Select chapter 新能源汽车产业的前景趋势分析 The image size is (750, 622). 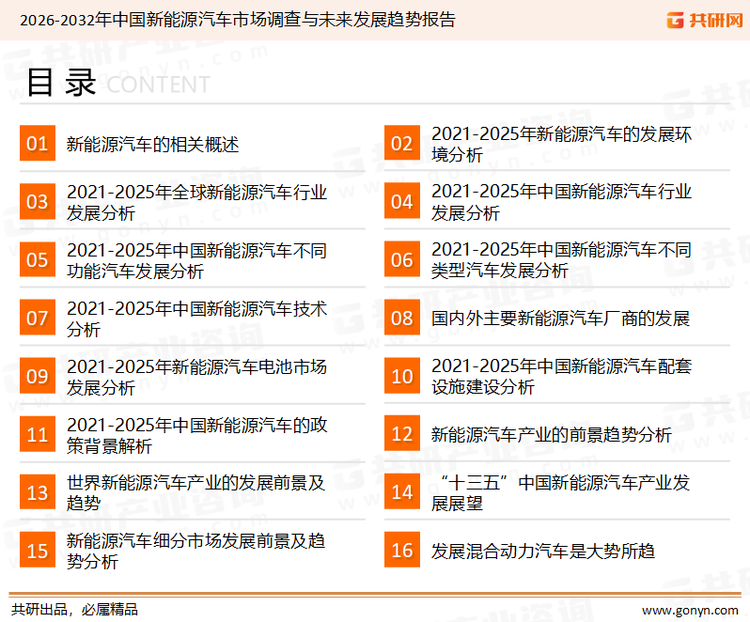point(551,434)
